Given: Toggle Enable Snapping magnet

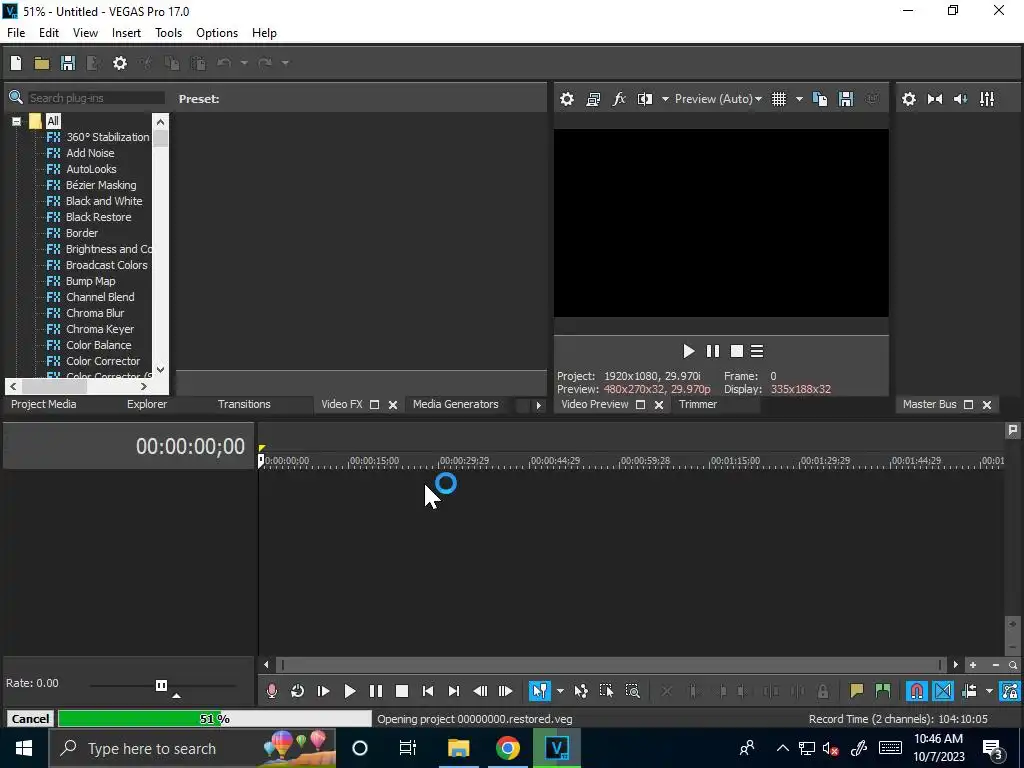Looking at the screenshot, I should (917, 691).
